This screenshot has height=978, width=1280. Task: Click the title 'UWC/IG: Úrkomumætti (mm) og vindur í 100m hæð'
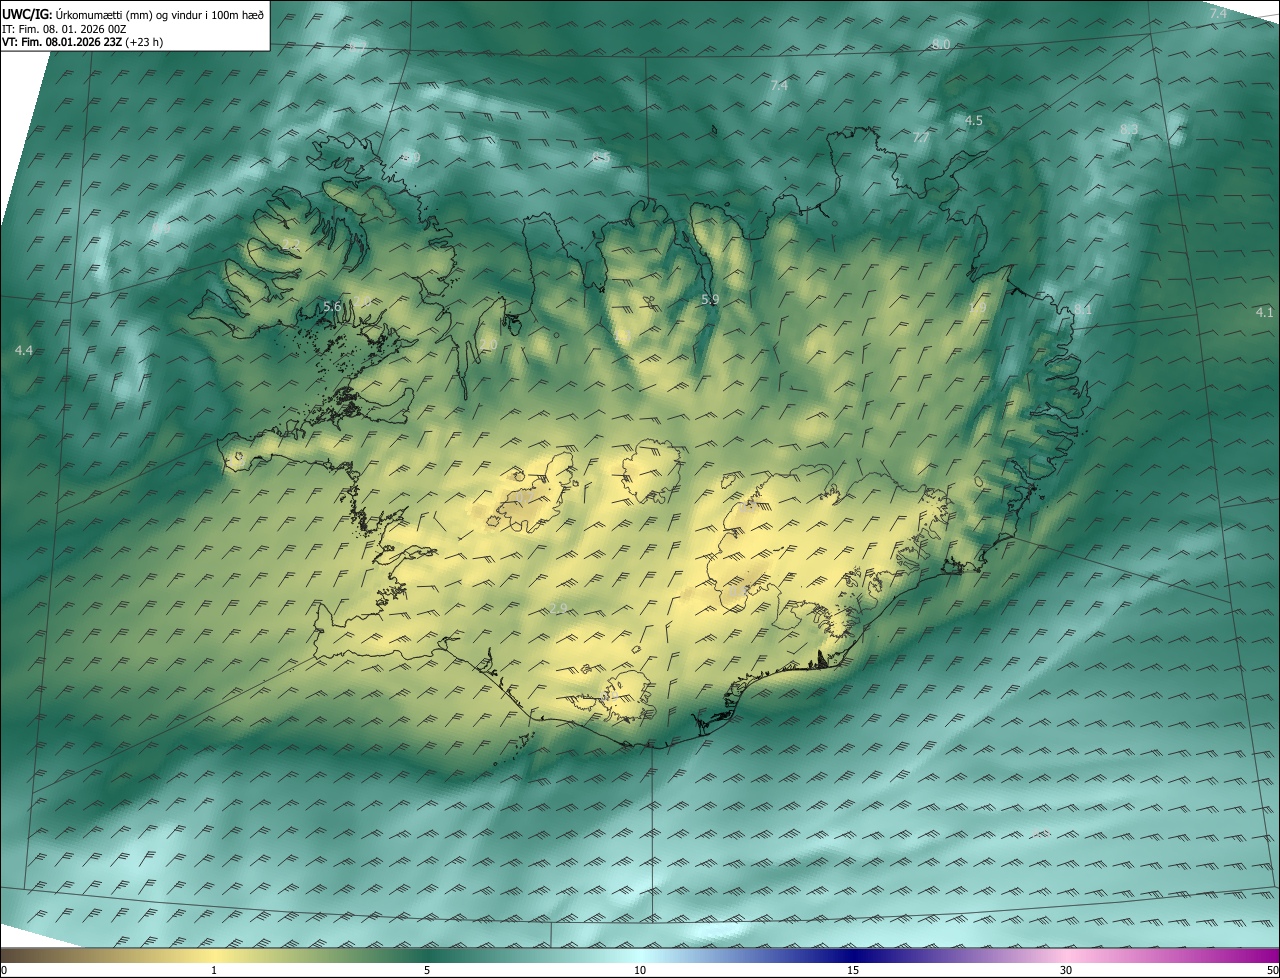pyautogui.click(x=133, y=15)
